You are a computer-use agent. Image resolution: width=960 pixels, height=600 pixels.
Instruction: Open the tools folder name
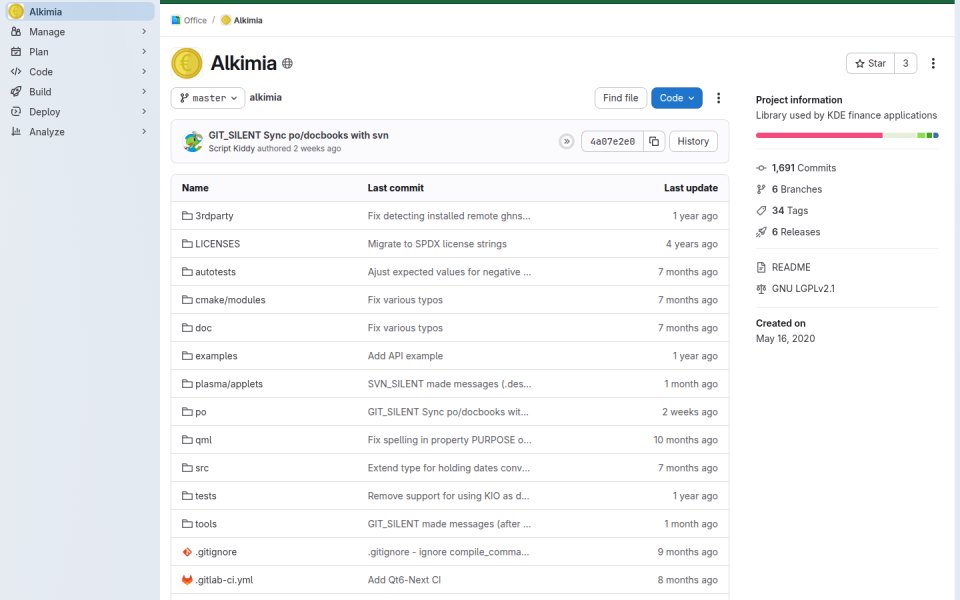(x=206, y=524)
